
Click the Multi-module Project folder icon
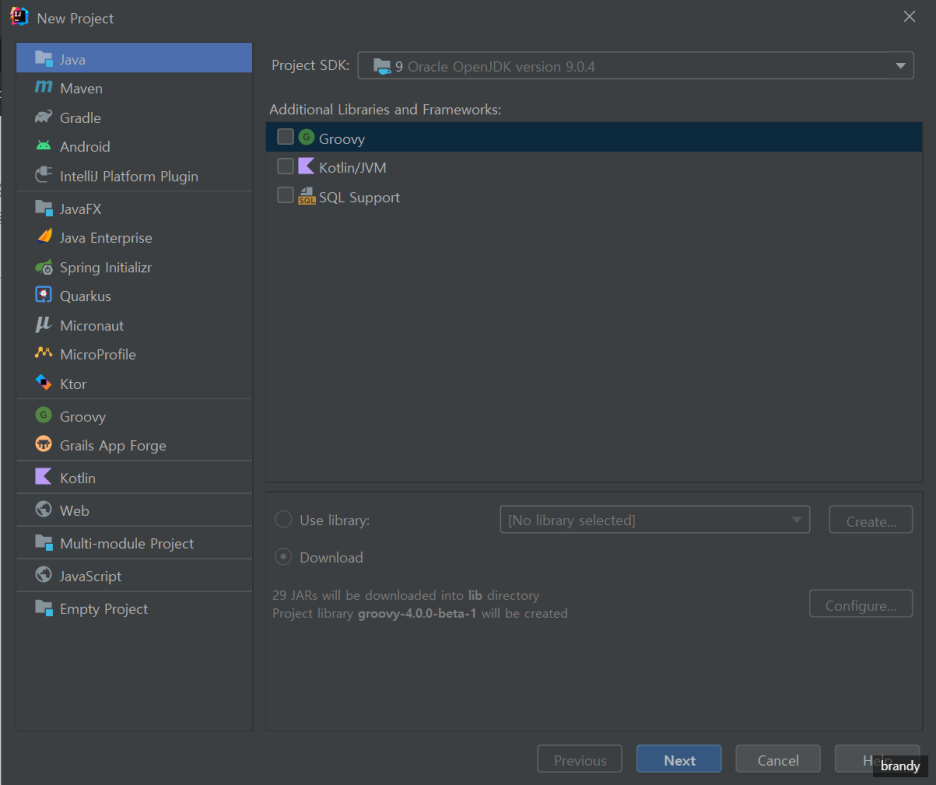point(44,543)
